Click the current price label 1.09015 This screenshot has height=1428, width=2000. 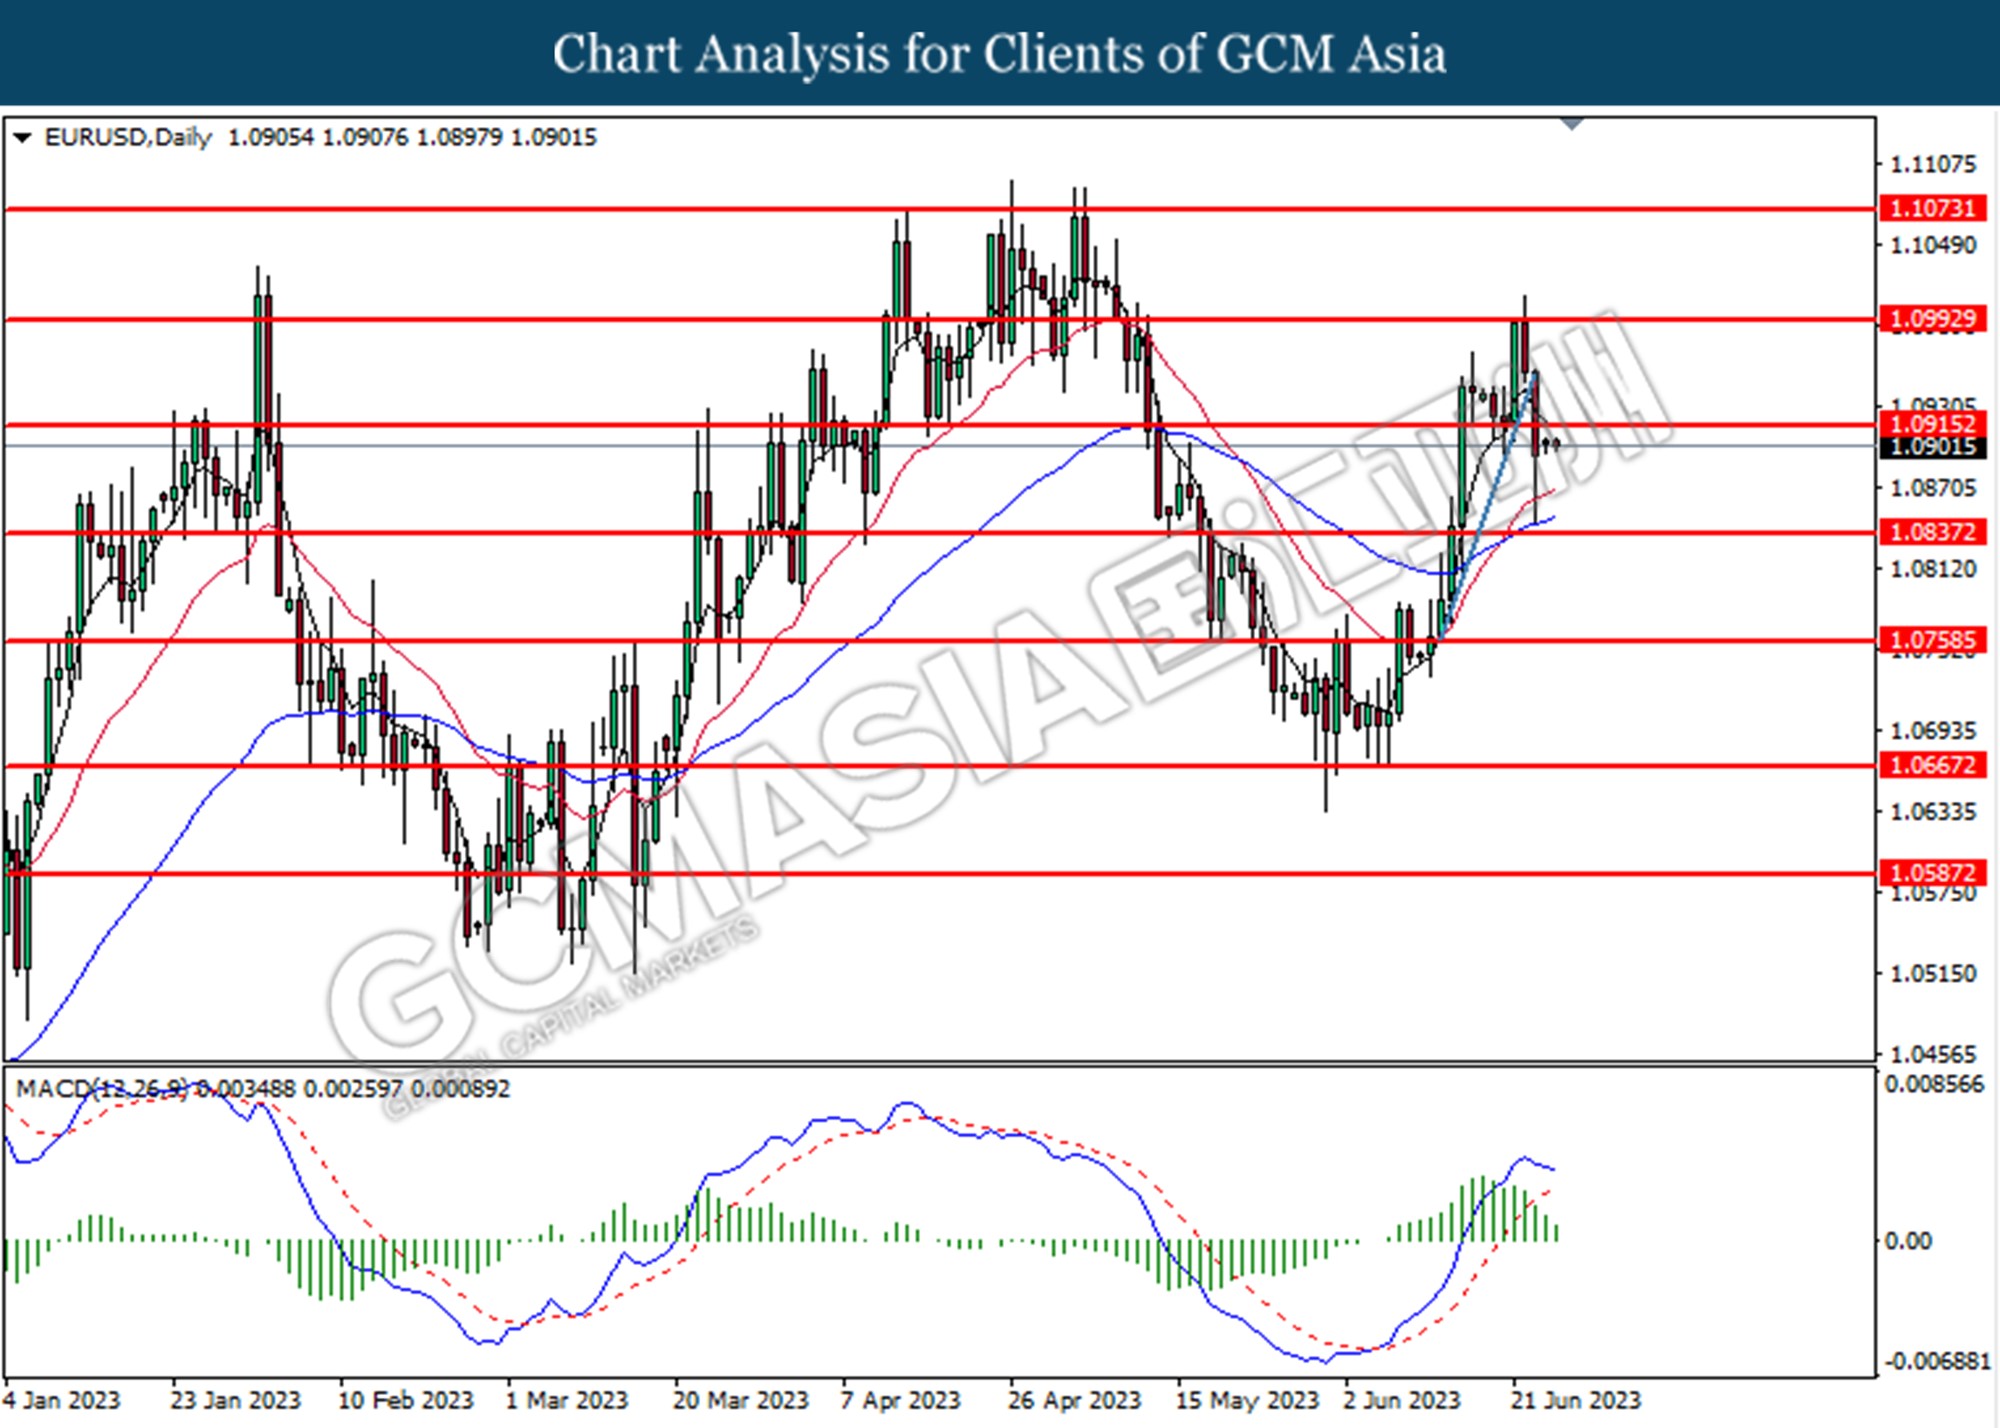pos(1934,447)
